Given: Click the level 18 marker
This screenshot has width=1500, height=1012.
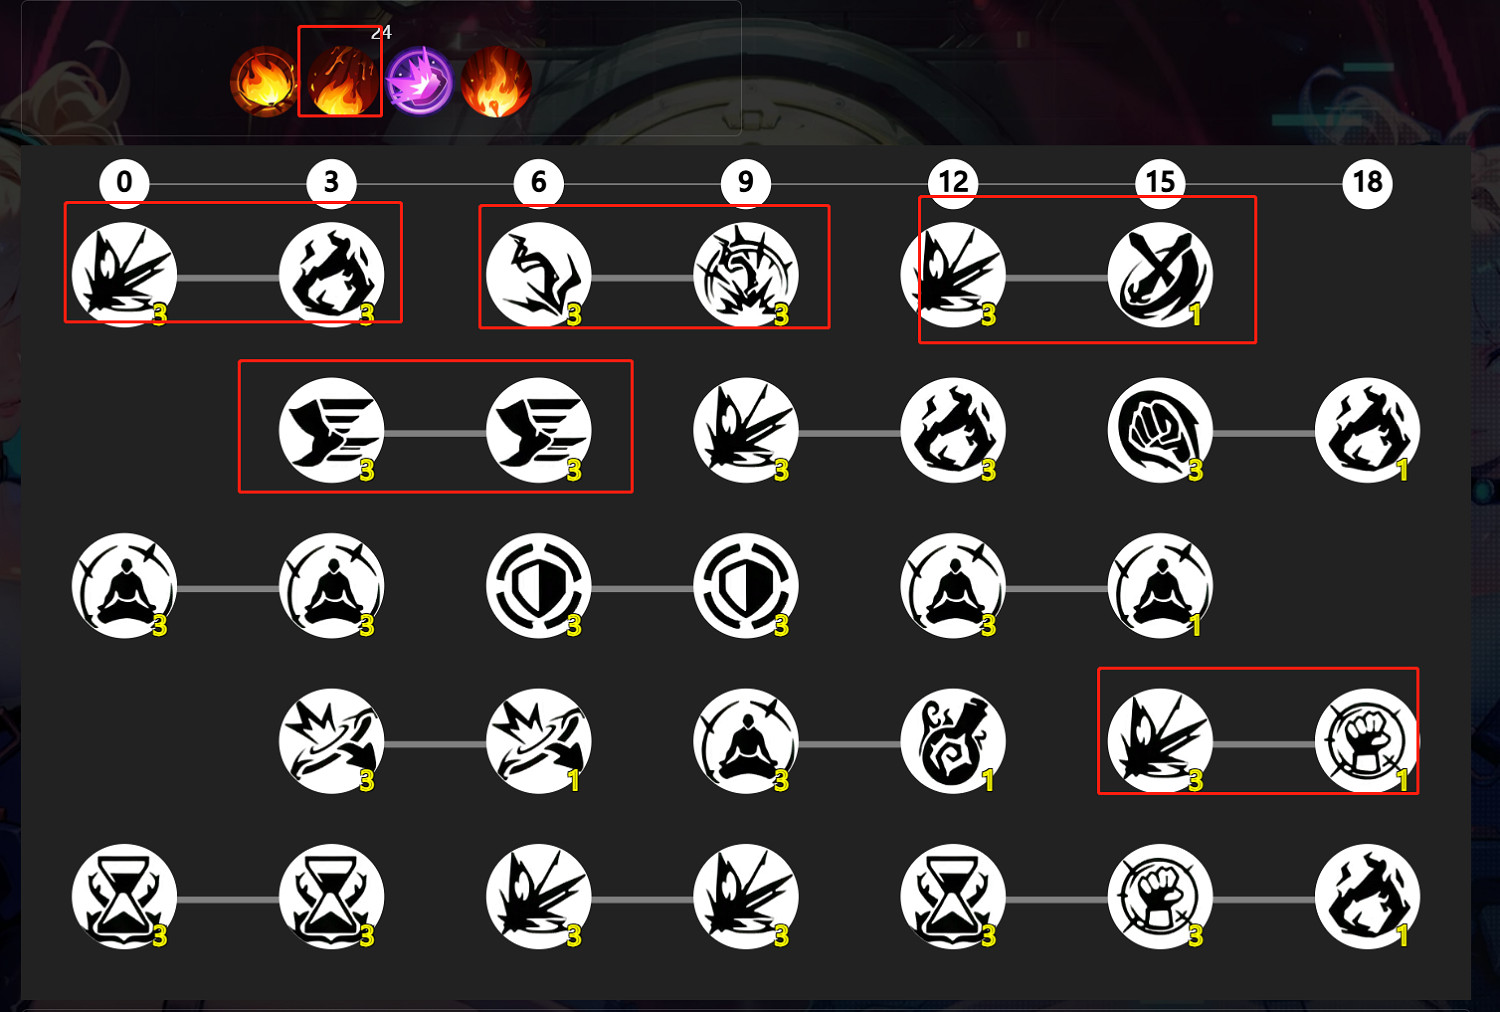Looking at the screenshot, I should (1367, 182).
